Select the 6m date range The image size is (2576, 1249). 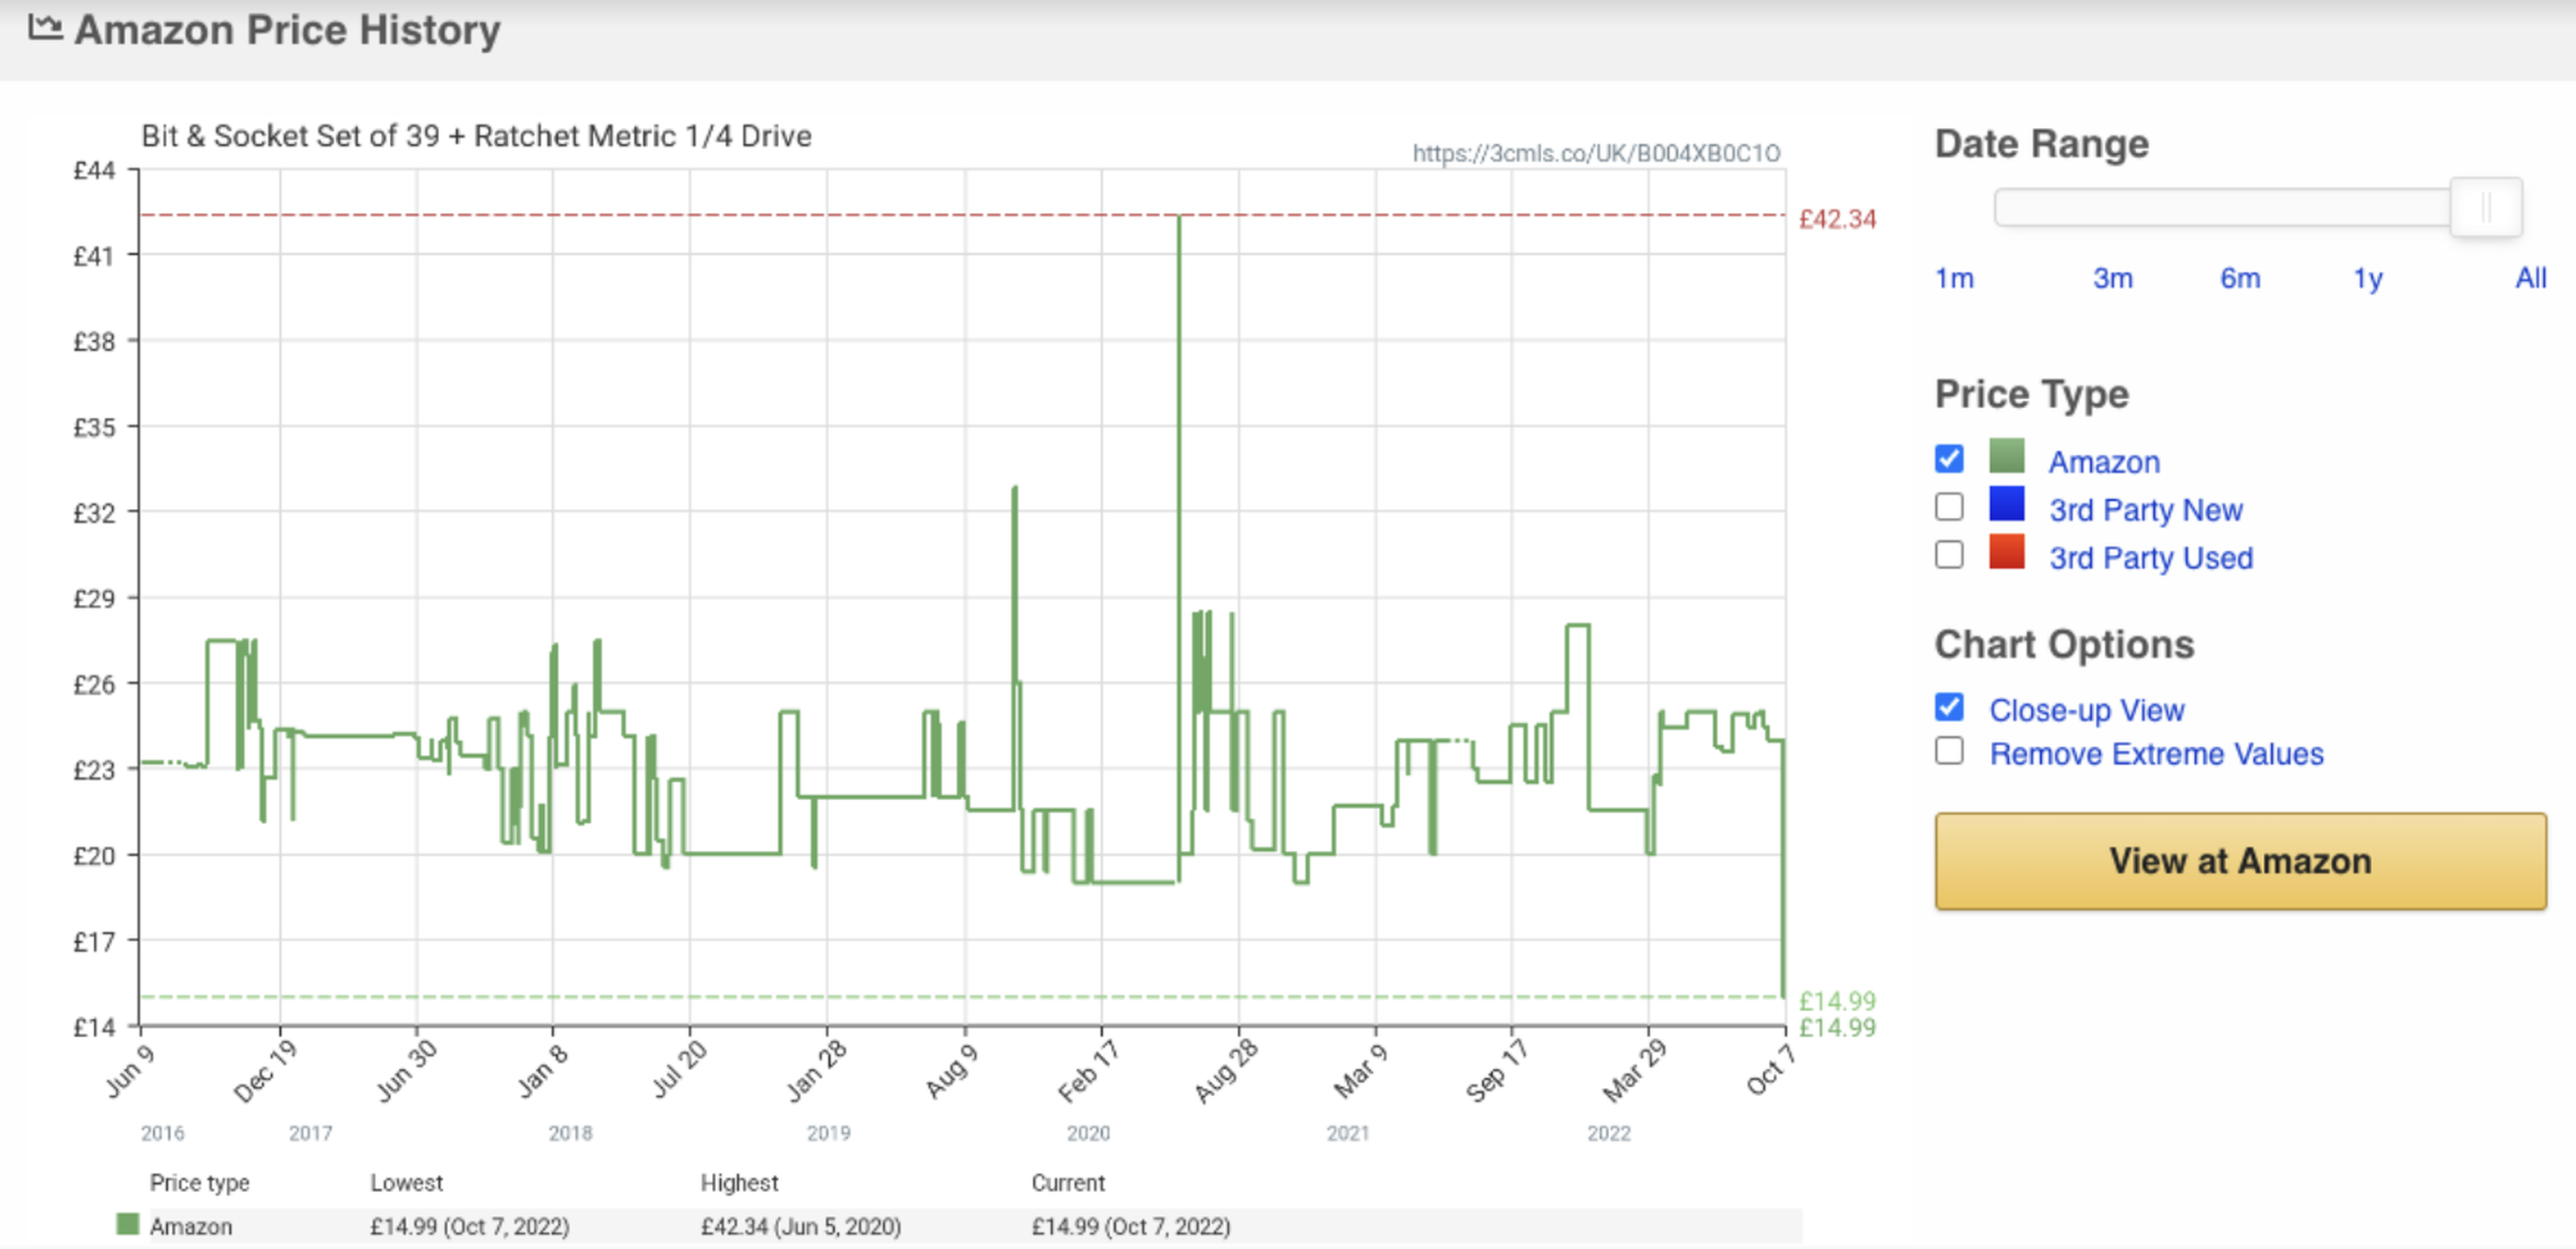2242,279
